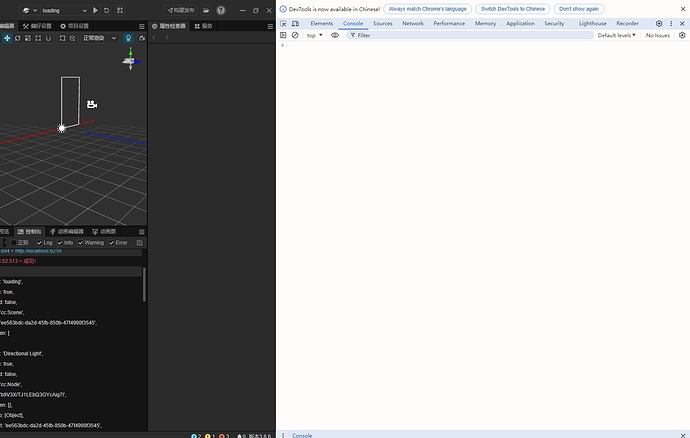Select the camera node in scene view
This screenshot has width=690, height=438.
tap(92, 104)
